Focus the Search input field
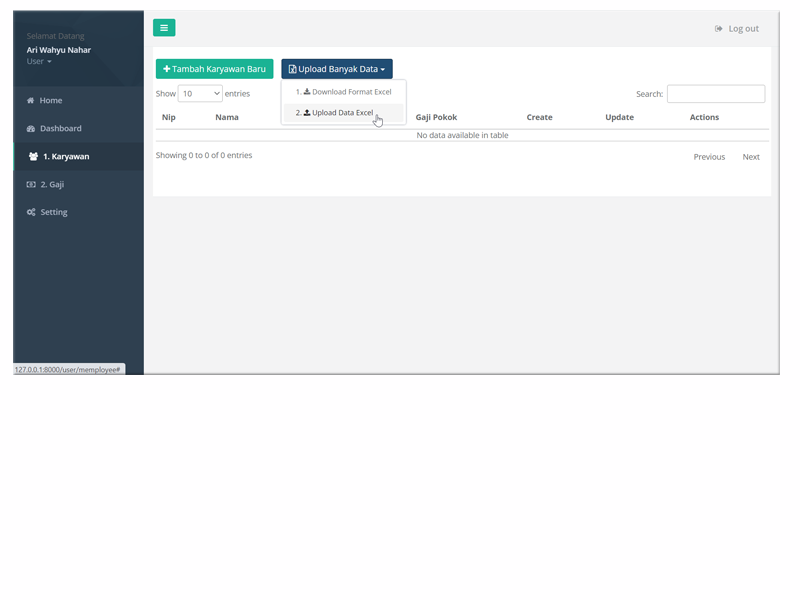The height and width of the screenshot is (600, 800). tap(715, 94)
